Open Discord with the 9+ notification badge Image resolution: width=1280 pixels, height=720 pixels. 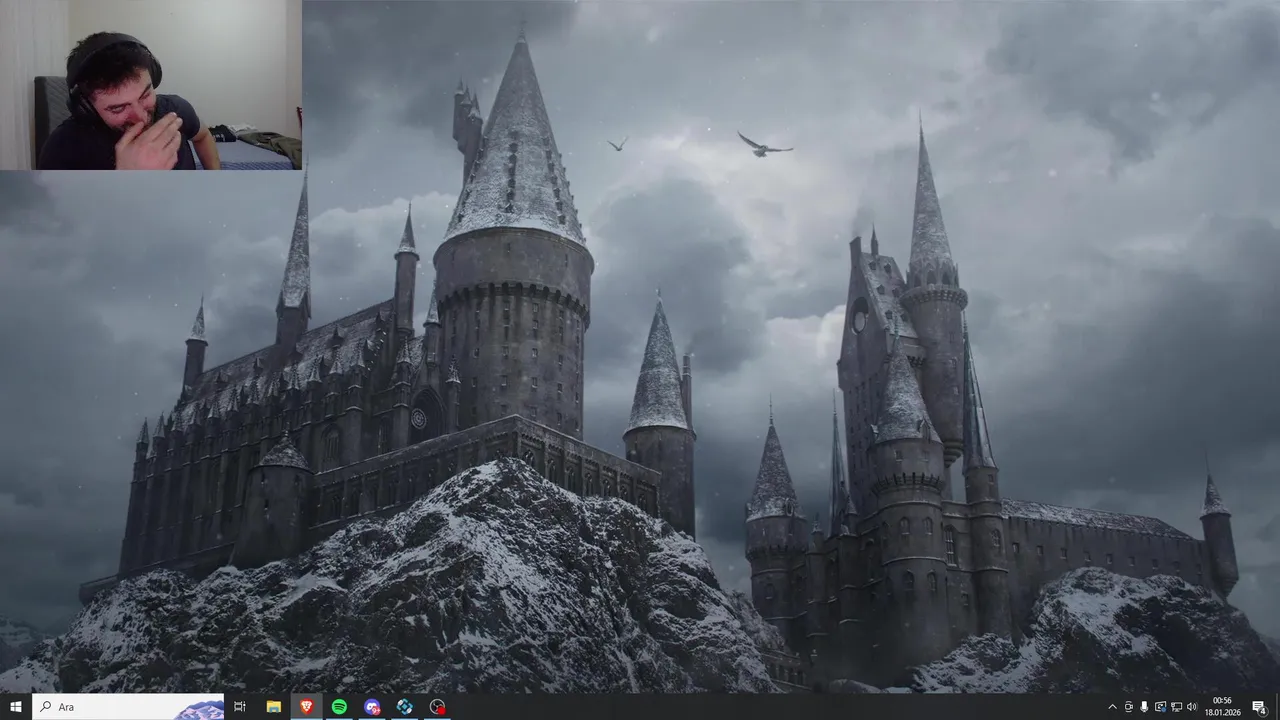372,707
